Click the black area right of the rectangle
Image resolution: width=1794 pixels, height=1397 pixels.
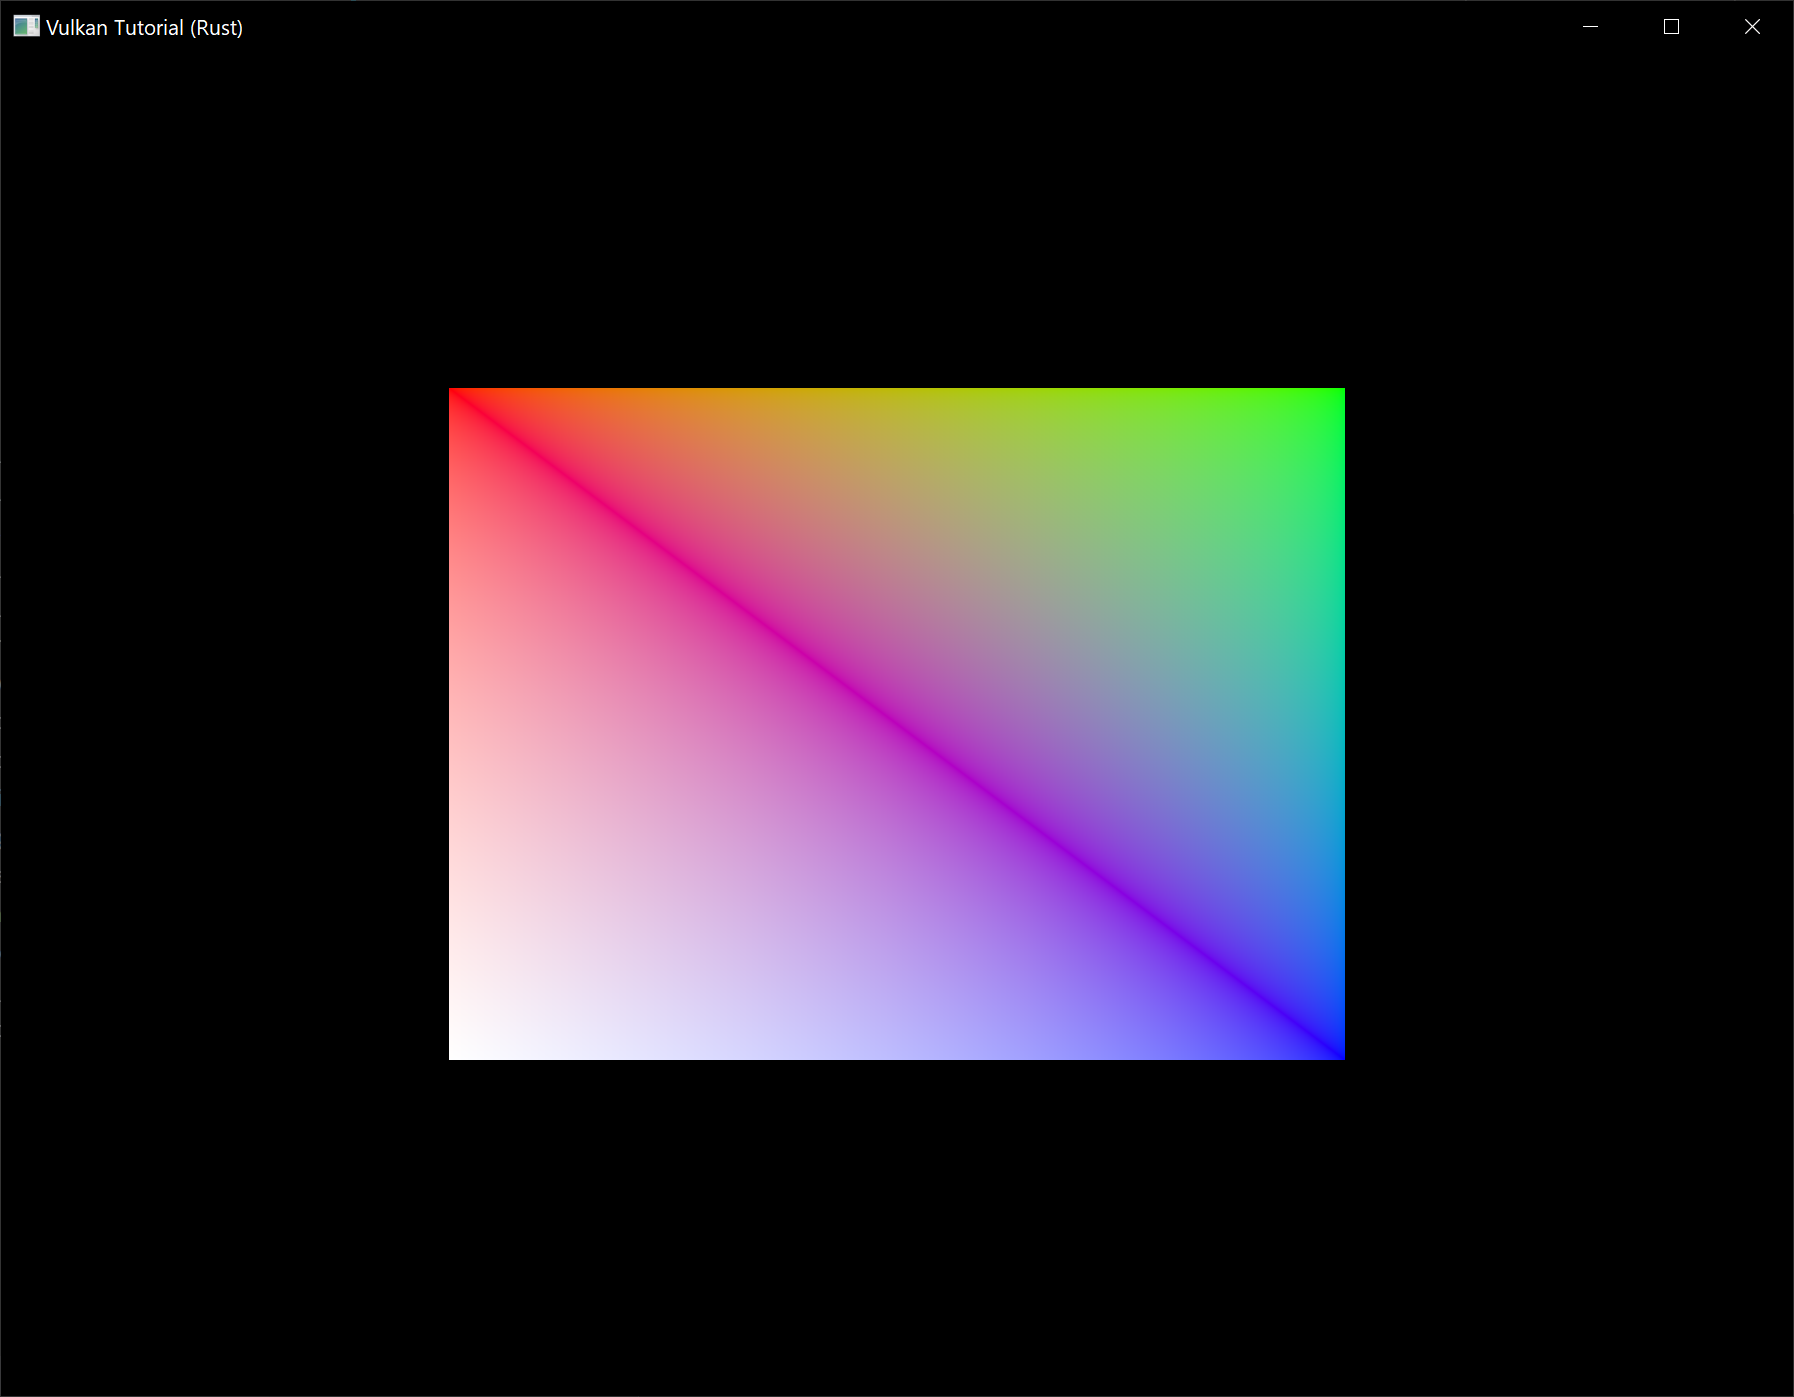click(1568, 724)
